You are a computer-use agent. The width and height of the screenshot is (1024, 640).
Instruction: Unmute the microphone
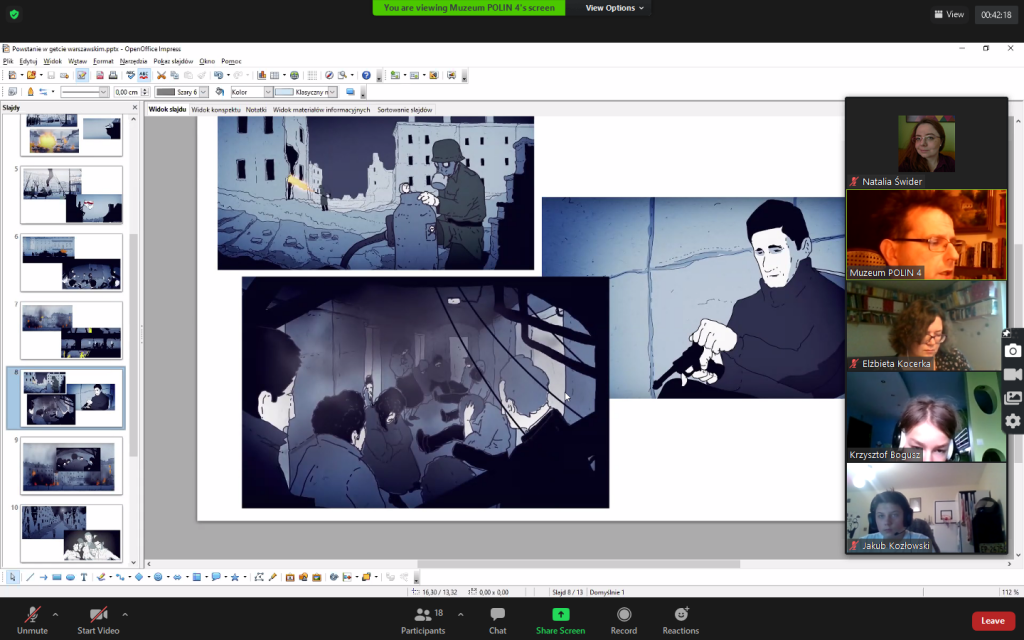coord(32,620)
